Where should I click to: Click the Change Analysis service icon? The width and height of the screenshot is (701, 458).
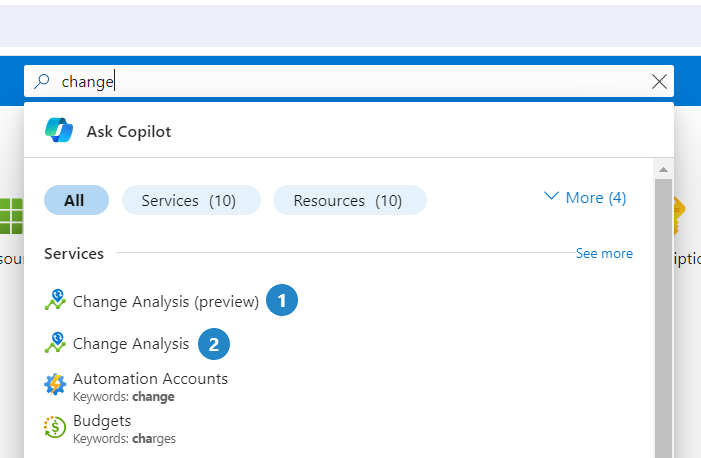tap(55, 343)
